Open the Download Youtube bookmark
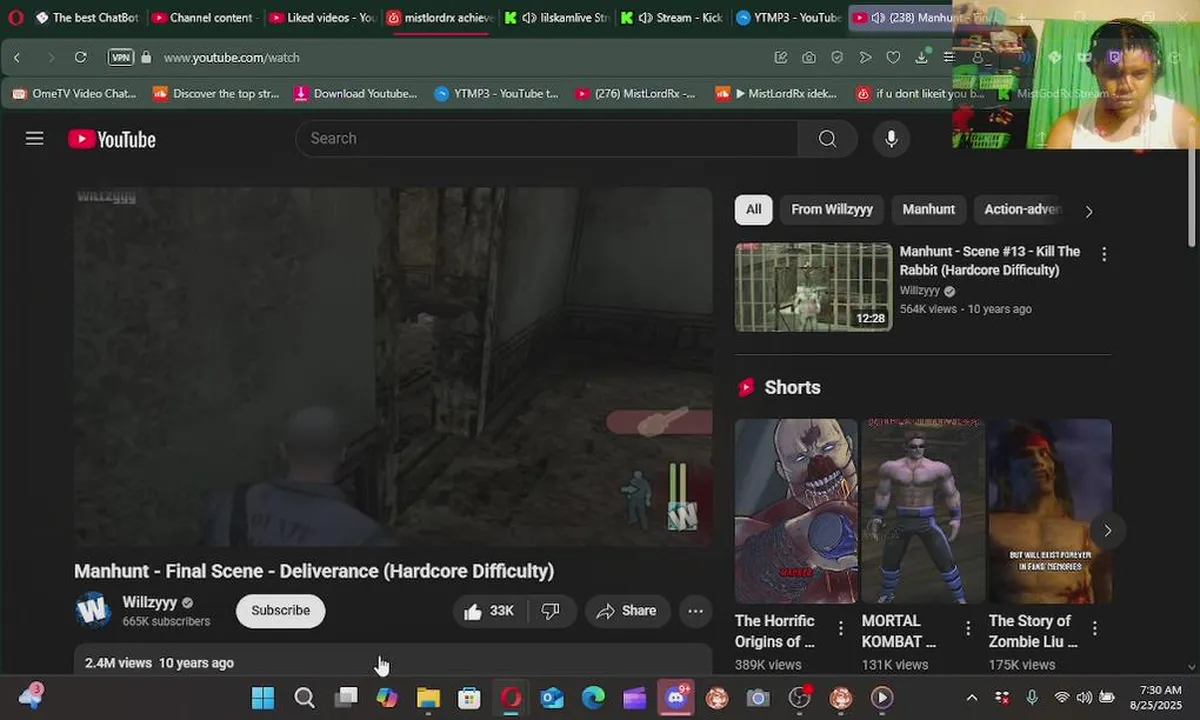The width and height of the screenshot is (1200, 720). click(356, 94)
